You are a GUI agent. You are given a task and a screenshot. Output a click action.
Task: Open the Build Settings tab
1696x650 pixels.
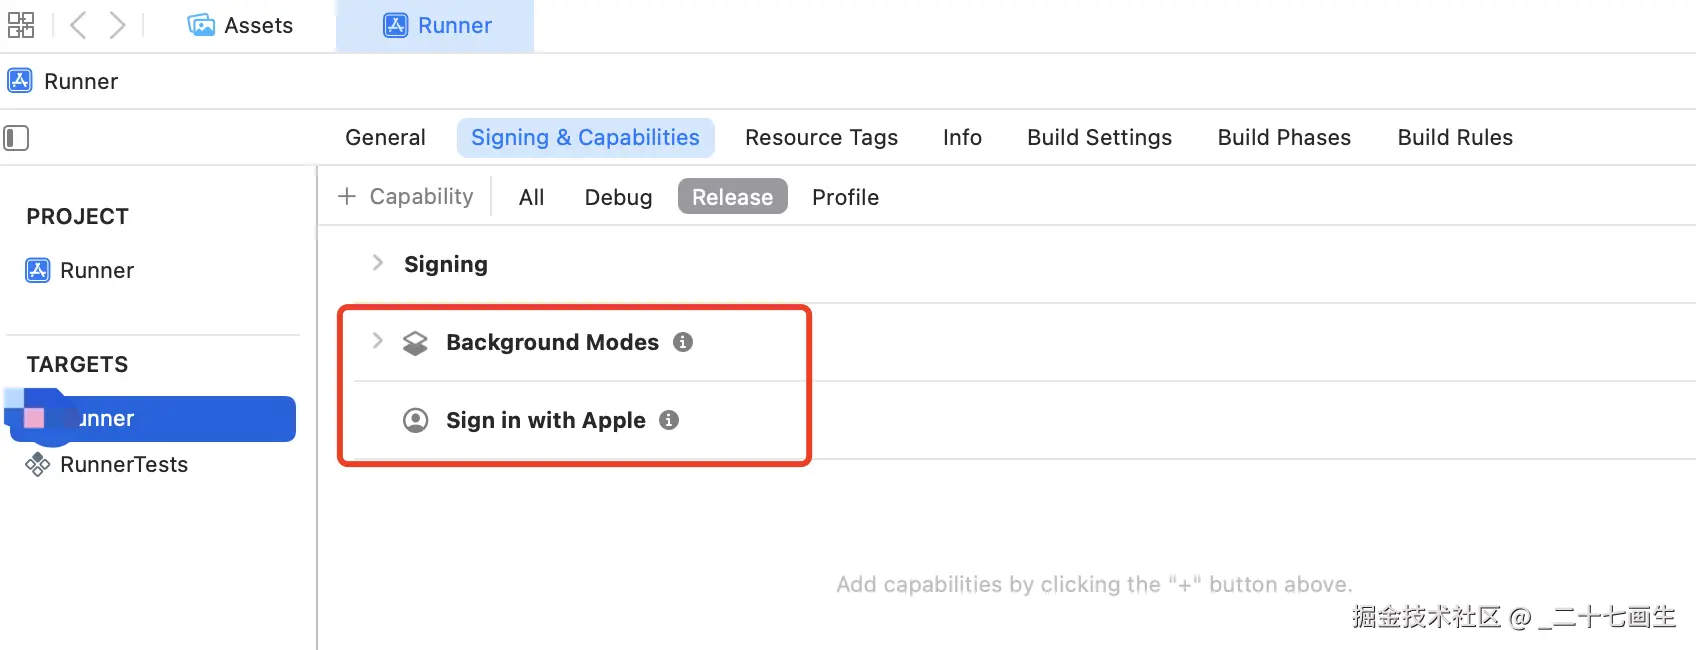pos(1099,138)
